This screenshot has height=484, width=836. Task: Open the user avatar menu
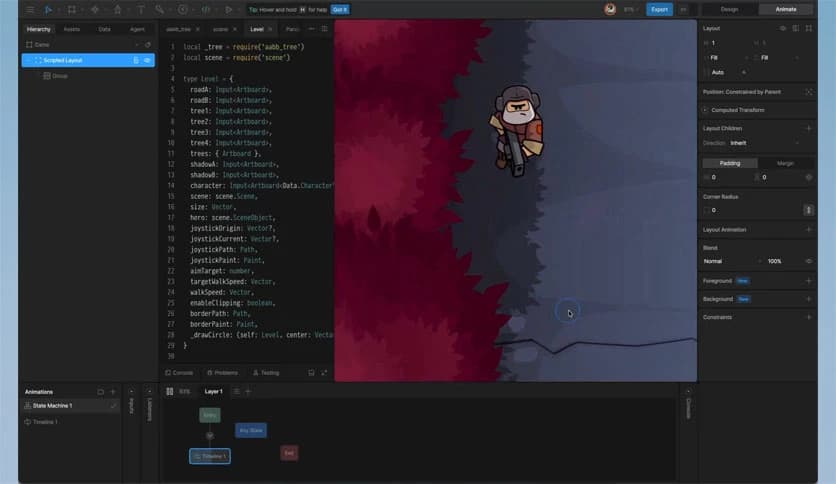[610, 9]
